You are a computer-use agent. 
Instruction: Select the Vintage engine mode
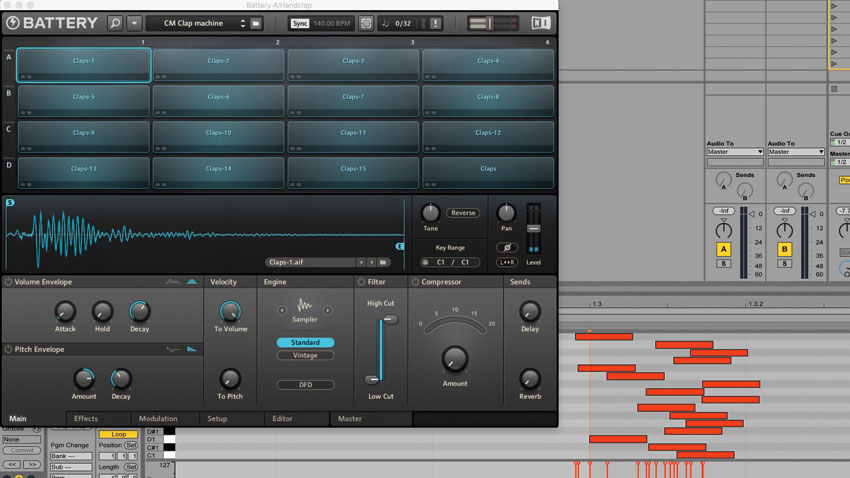305,356
